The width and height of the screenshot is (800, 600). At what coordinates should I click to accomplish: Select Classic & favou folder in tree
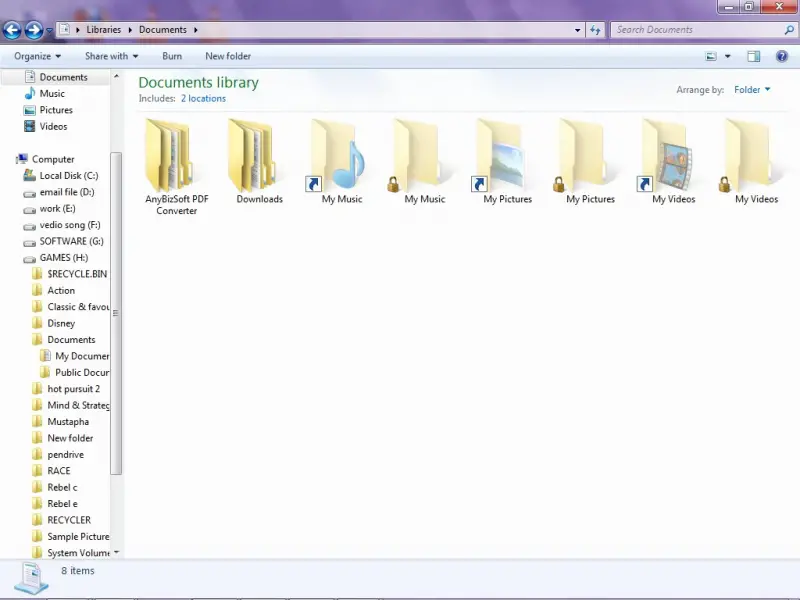pyautogui.click(x=70, y=307)
